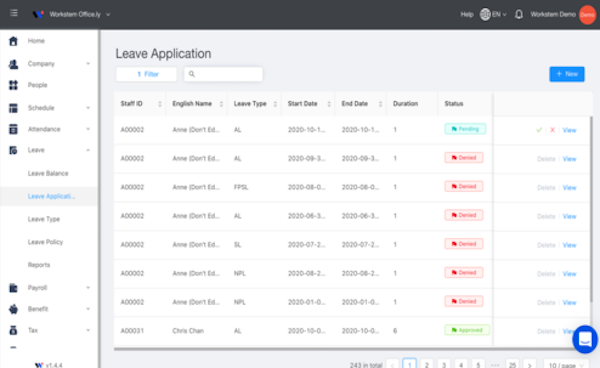
Task: Click the Payroll sidebar icon
Action: tap(13, 288)
